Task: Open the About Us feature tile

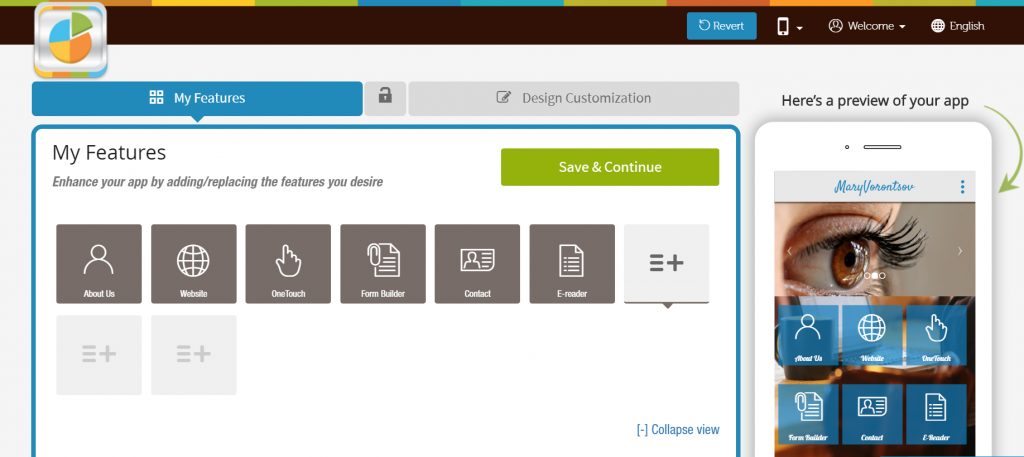Action: [x=99, y=264]
